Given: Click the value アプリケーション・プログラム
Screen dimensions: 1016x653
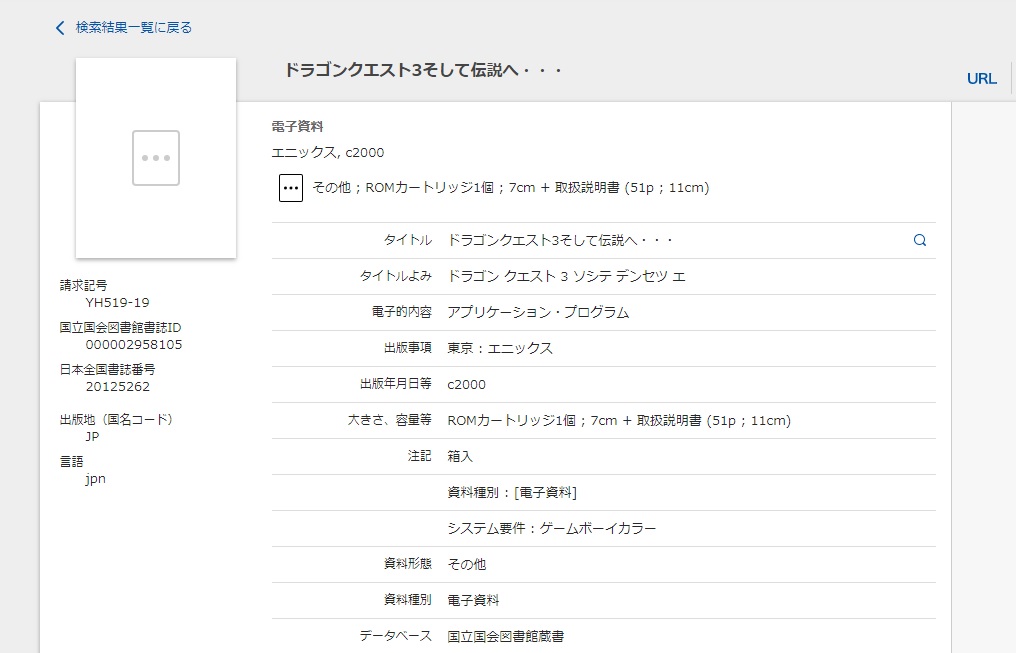Looking at the screenshot, I should [538, 312].
